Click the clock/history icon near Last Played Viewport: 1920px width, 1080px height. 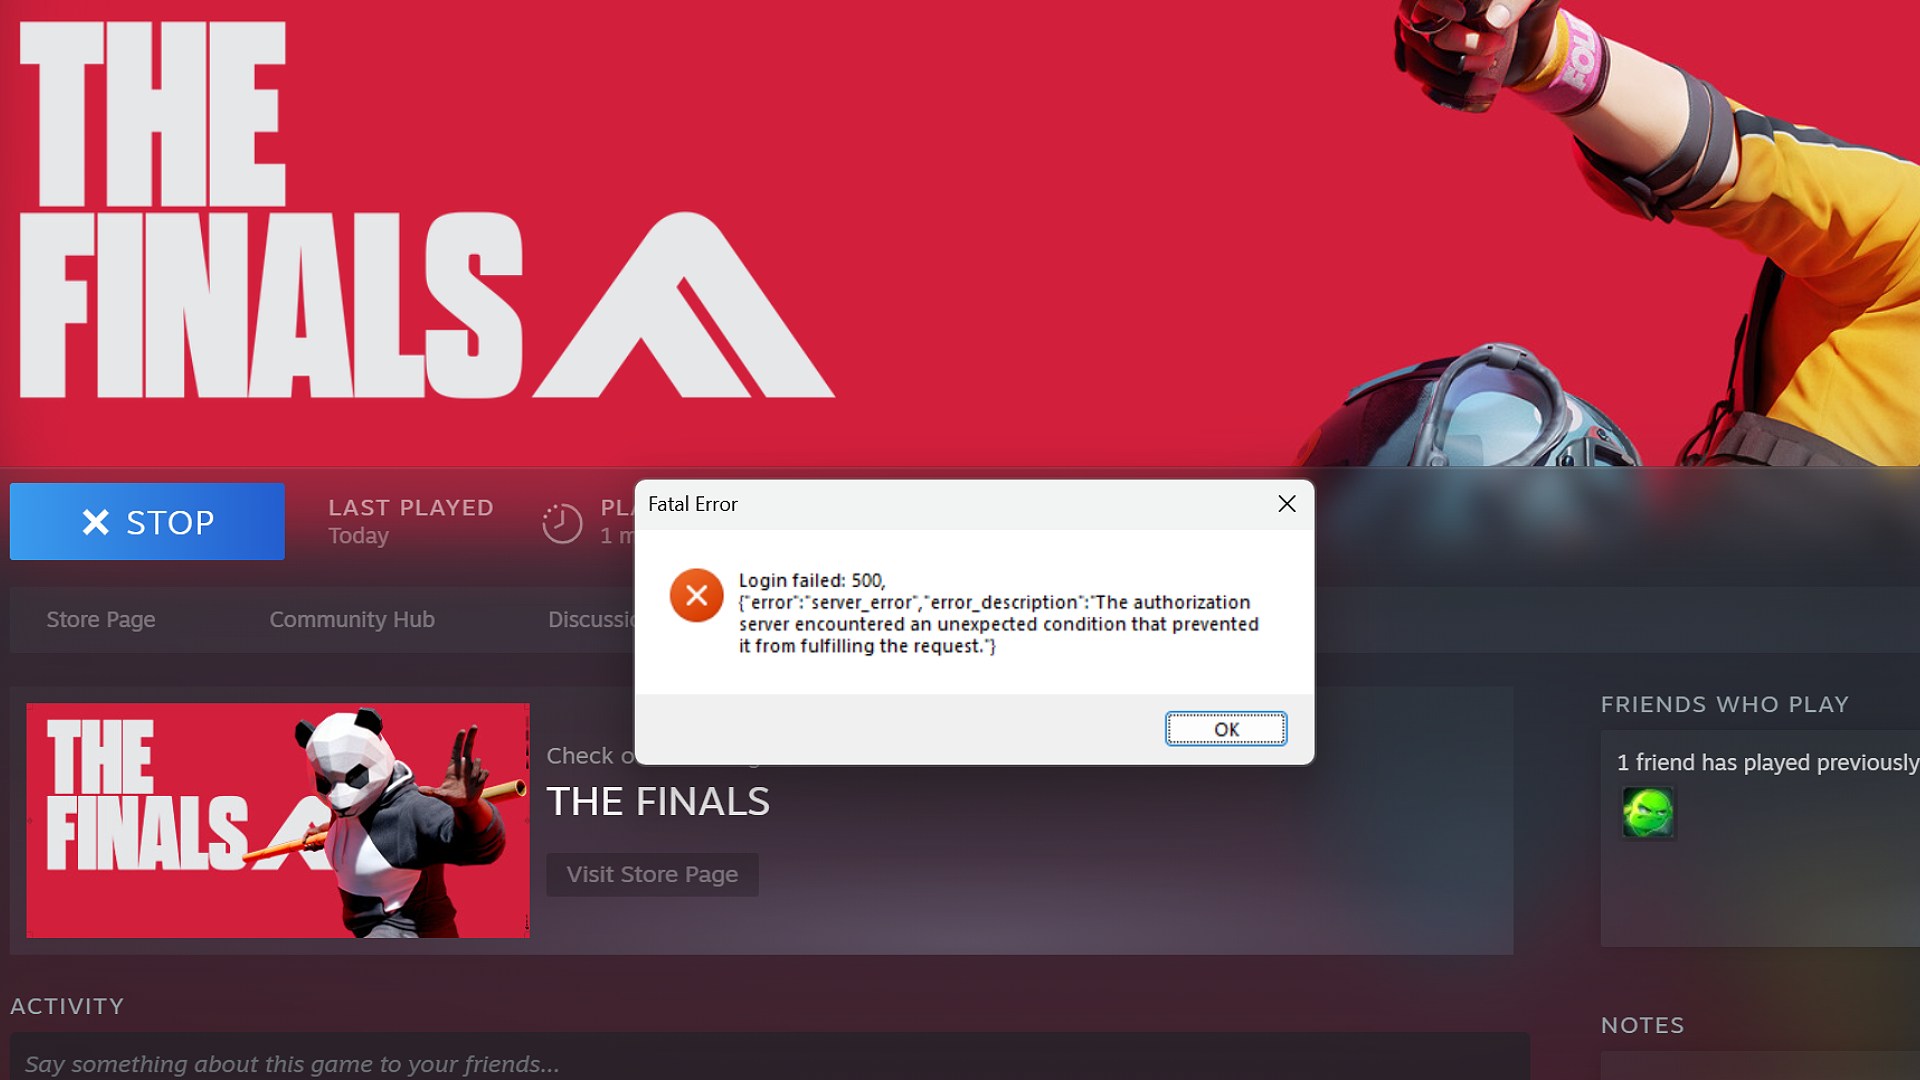pos(562,522)
